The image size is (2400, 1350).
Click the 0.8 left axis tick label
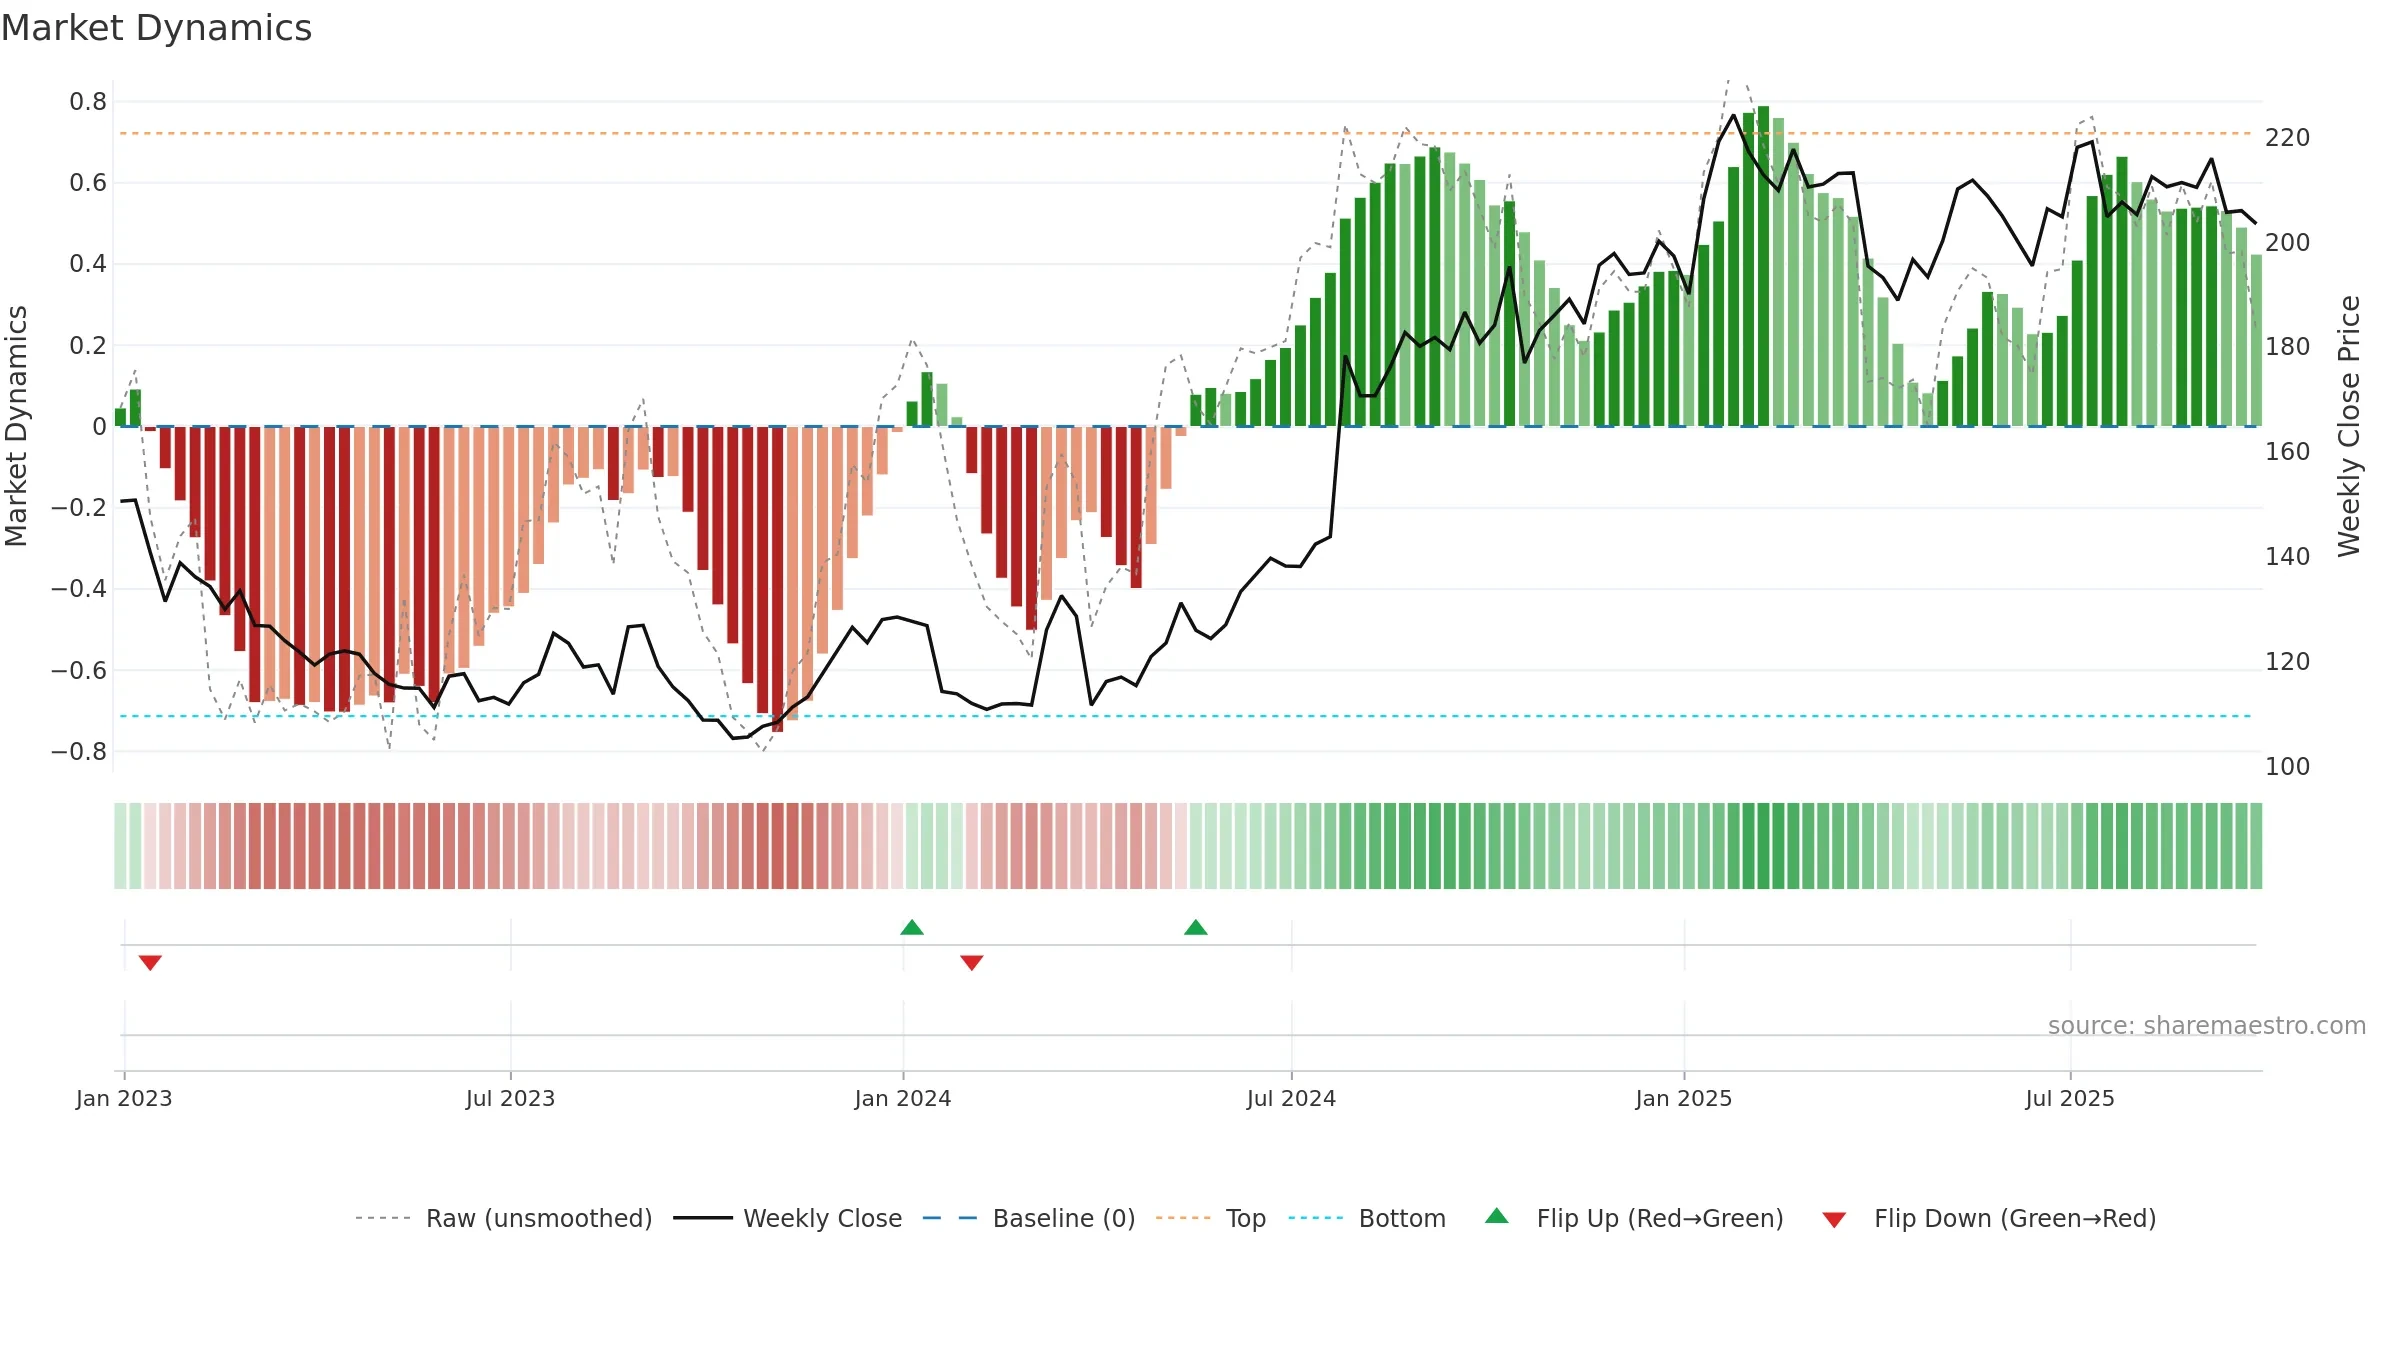coord(88,102)
